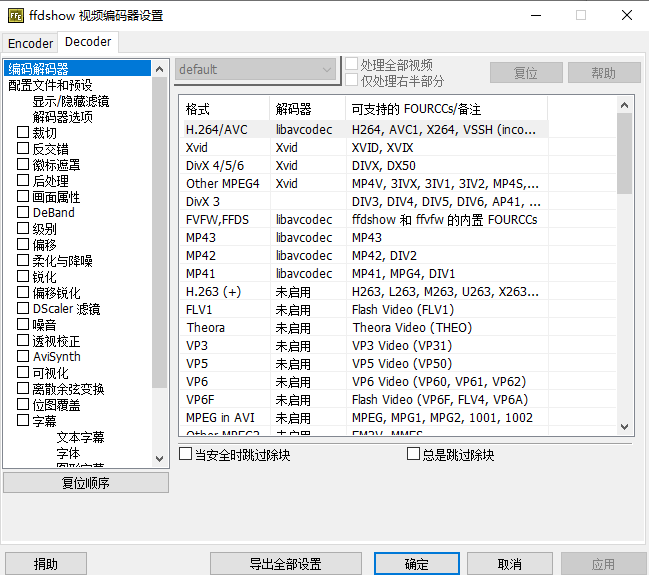The image size is (649, 575).
Task: Toggle 处理全部视频 checkbox
Action: [351, 64]
